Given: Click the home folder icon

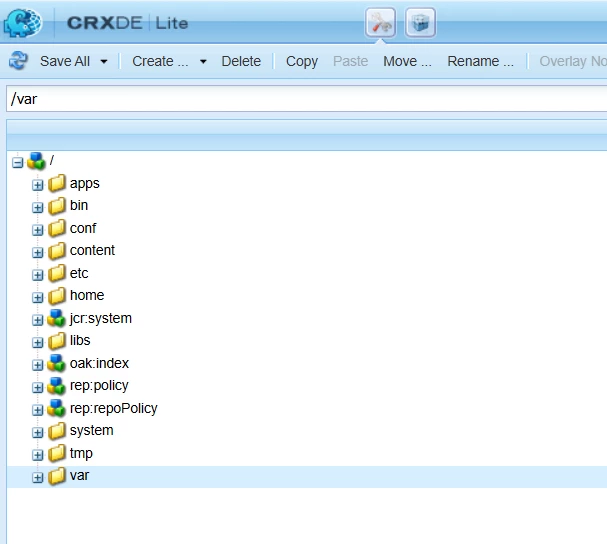Looking at the screenshot, I should (x=57, y=295).
